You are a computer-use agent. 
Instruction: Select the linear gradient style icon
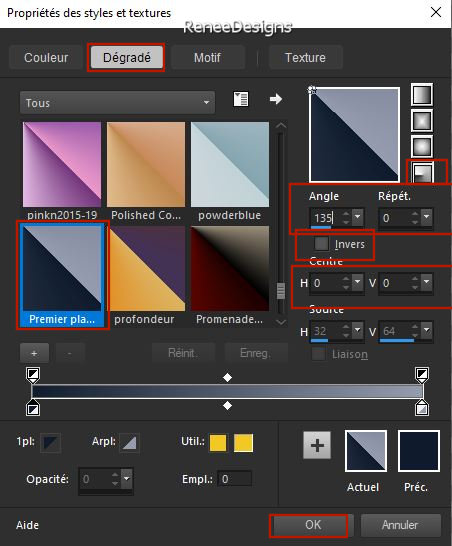[x=422, y=94]
